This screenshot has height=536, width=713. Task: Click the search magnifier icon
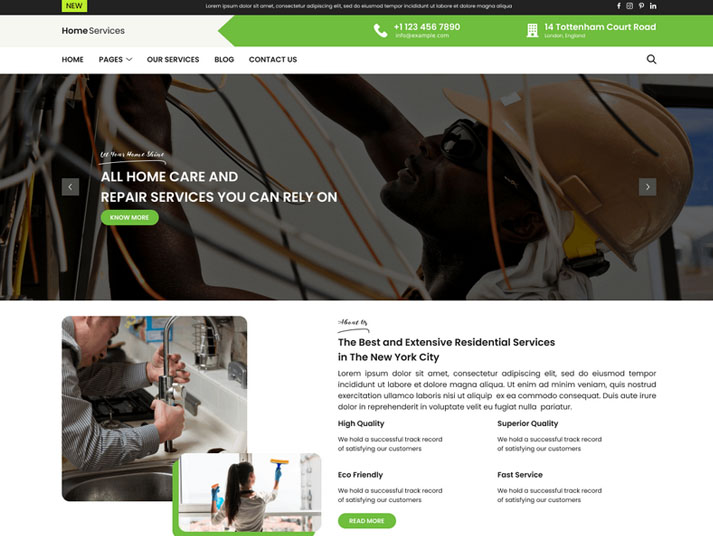tap(651, 59)
